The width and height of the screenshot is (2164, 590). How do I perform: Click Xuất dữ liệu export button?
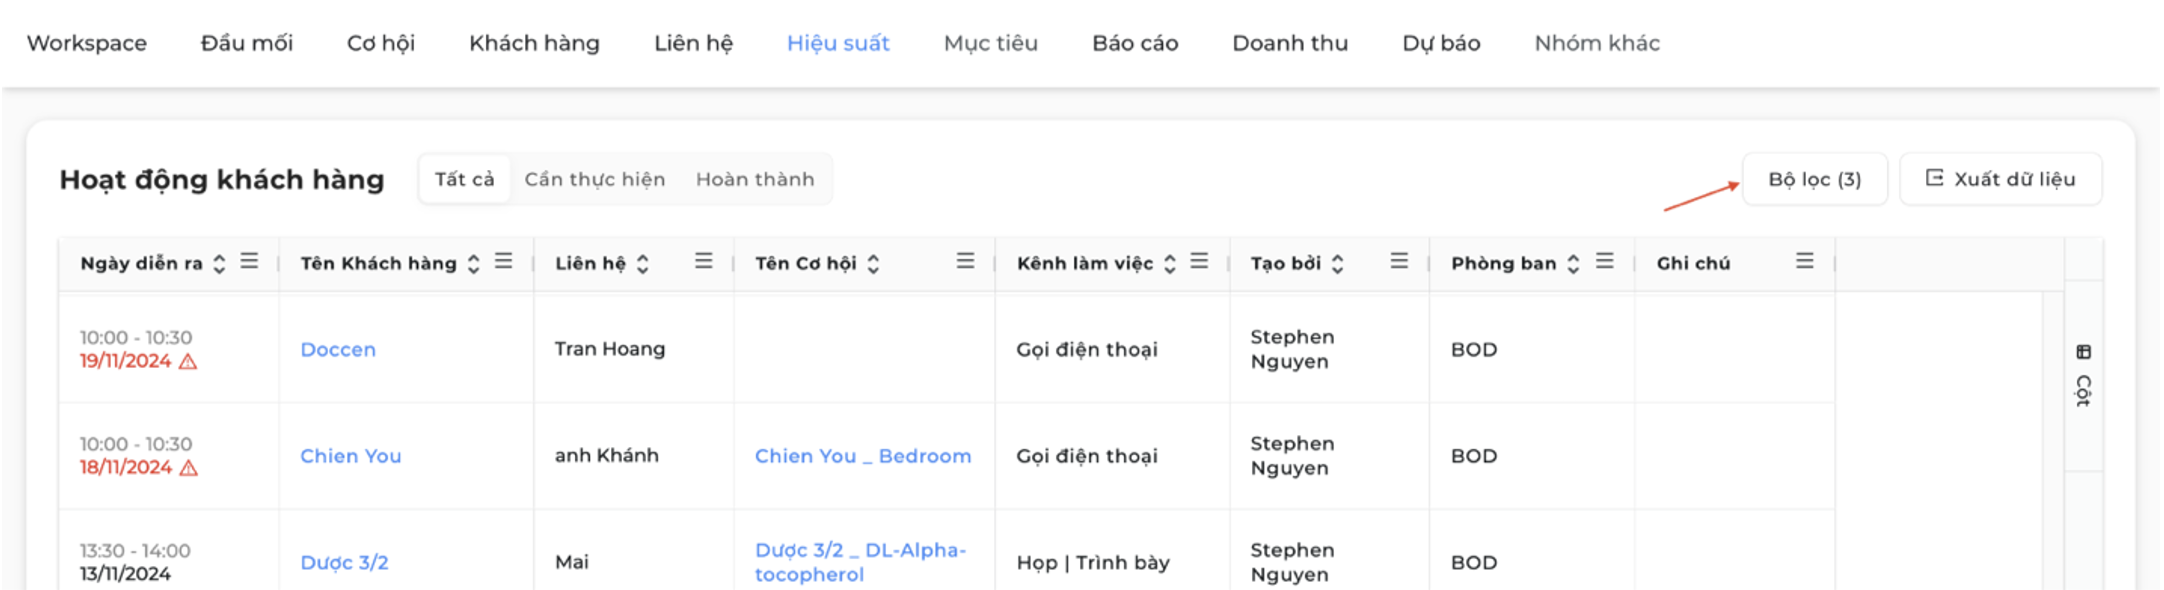pos(2001,179)
